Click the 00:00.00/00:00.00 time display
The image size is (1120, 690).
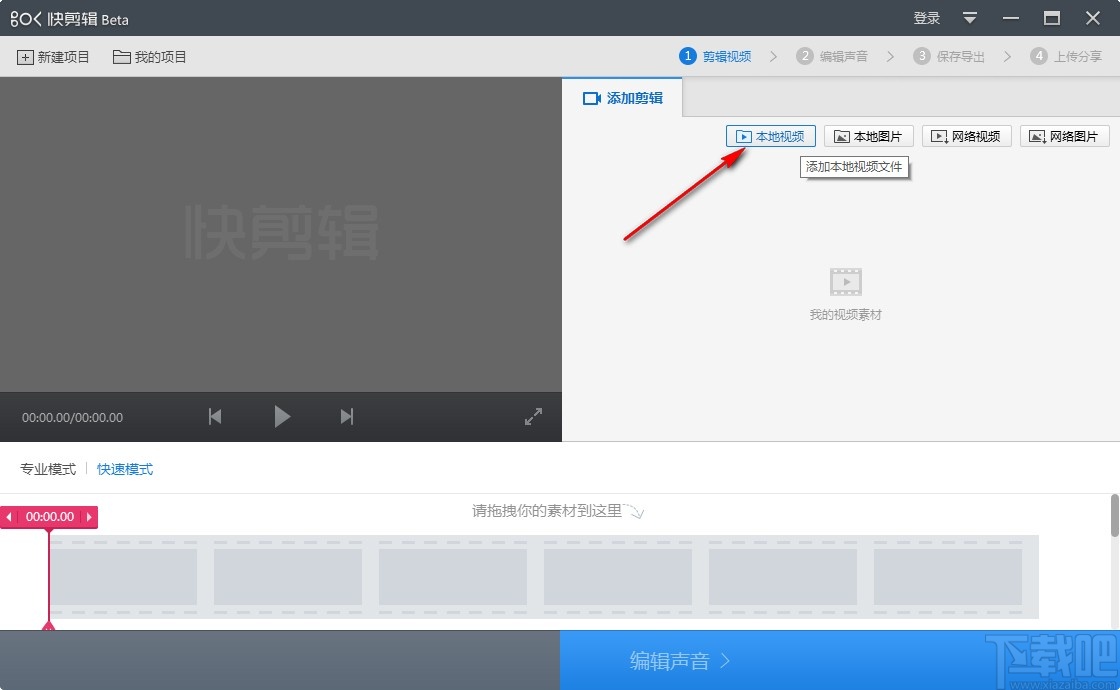click(x=72, y=417)
